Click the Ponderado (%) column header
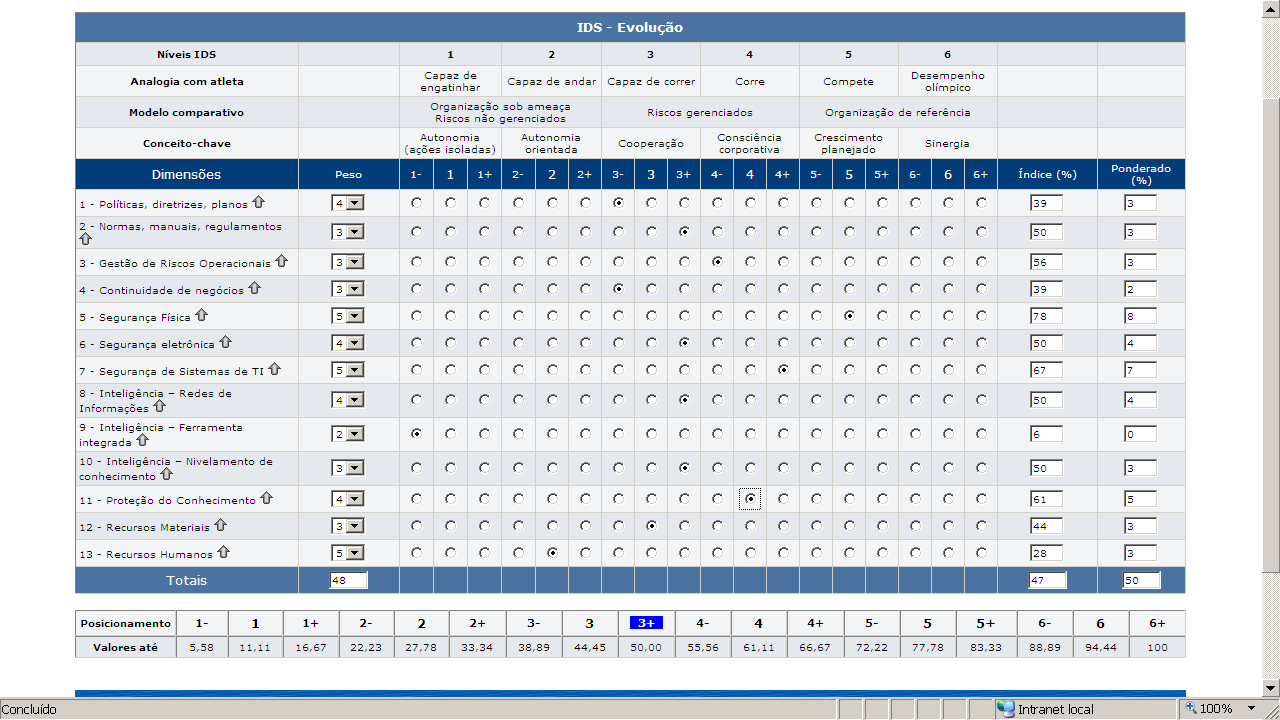The image size is (1280, 720). click(1141, 174)
